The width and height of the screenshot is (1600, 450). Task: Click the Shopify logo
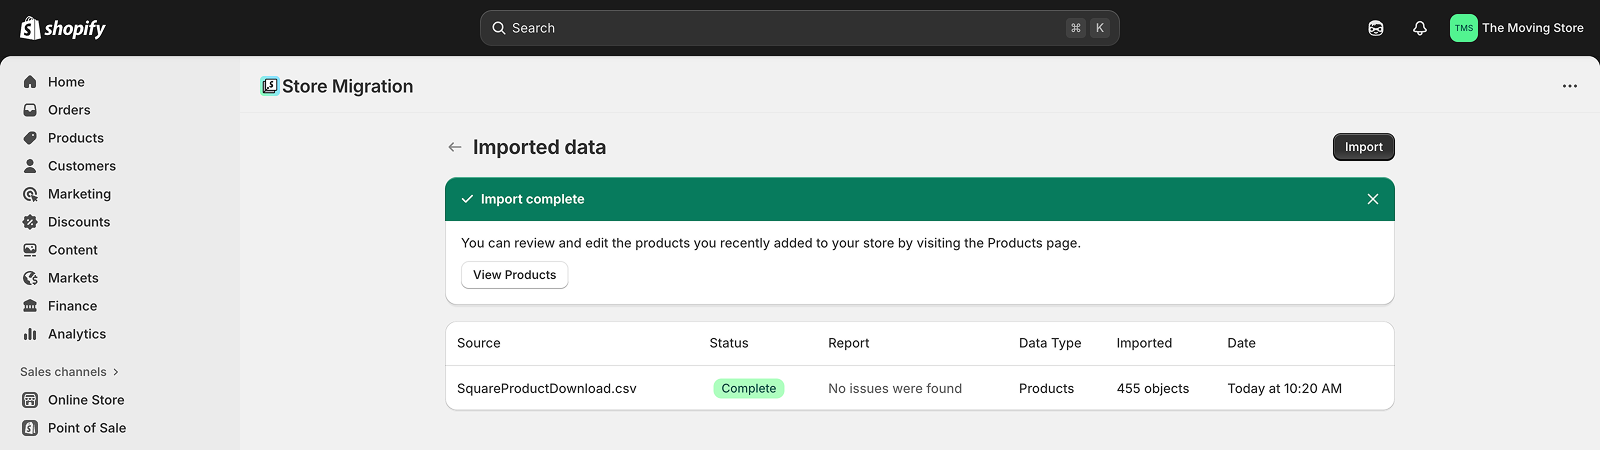pyautogui.click(x=63, y=28)
